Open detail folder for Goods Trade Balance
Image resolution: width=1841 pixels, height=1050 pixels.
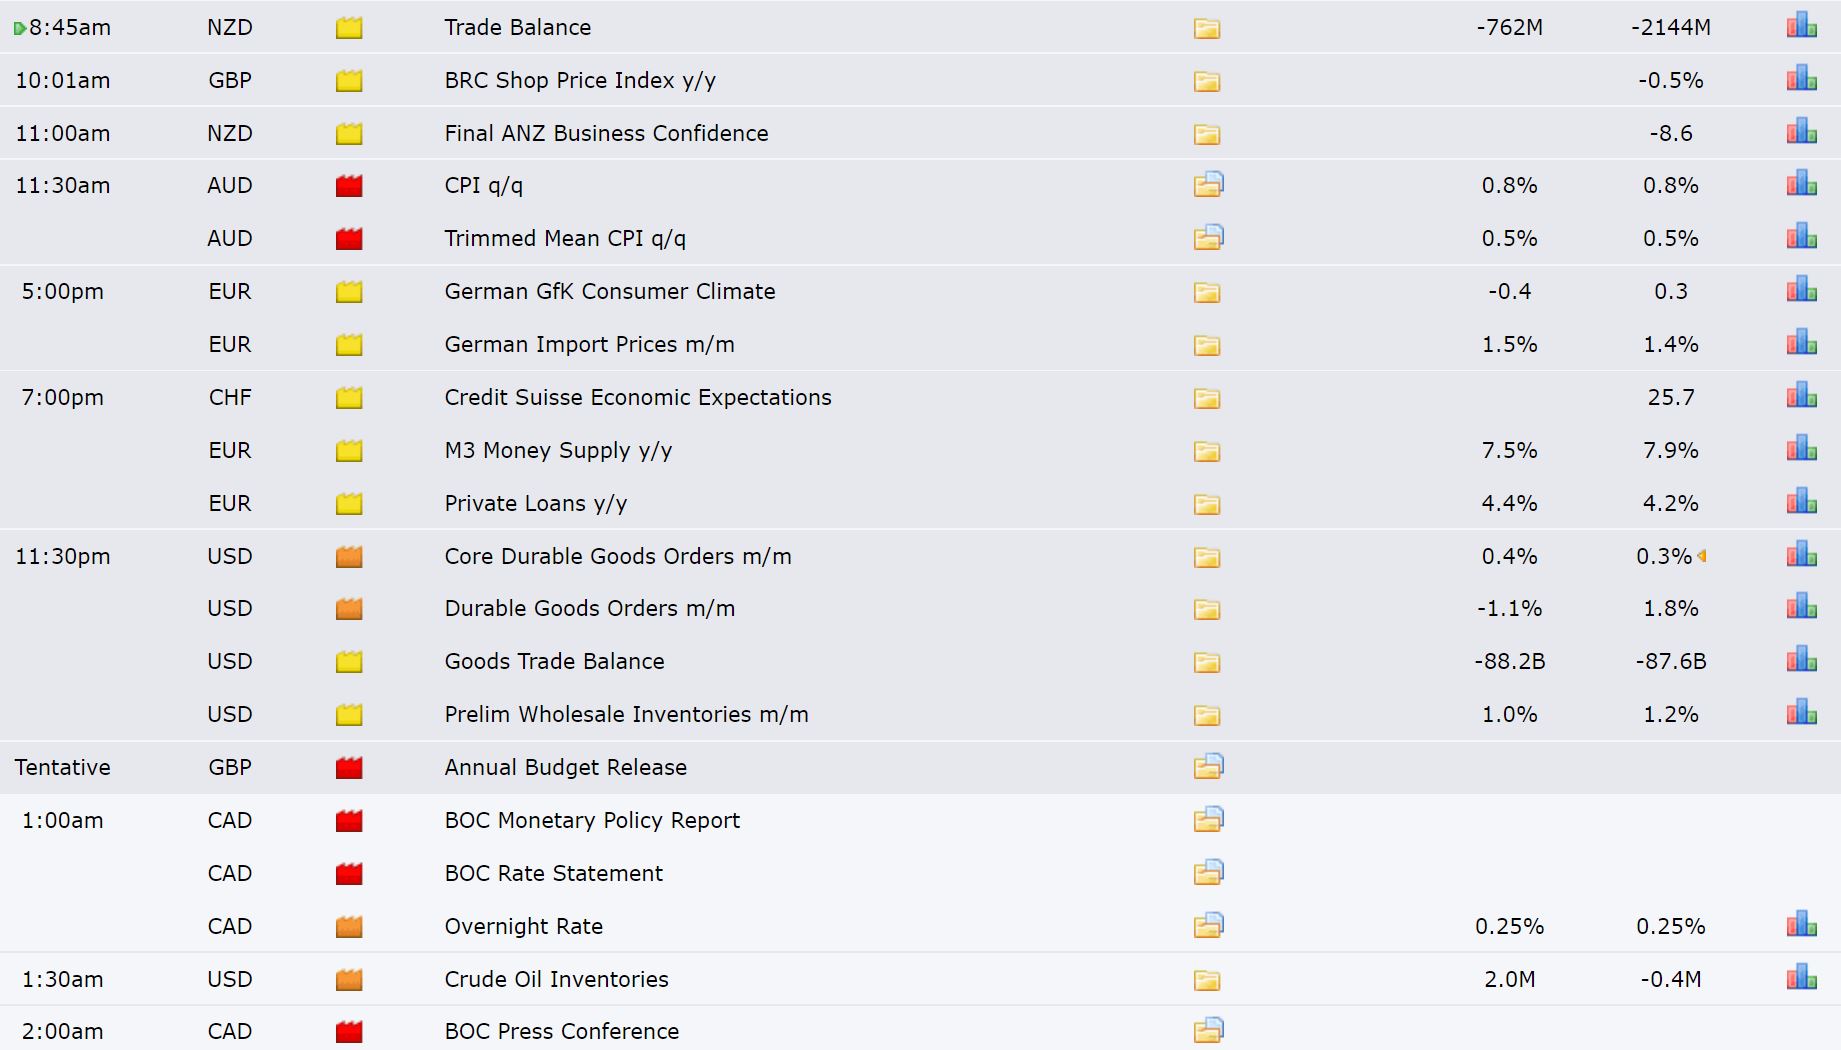tap(1207, 662)
